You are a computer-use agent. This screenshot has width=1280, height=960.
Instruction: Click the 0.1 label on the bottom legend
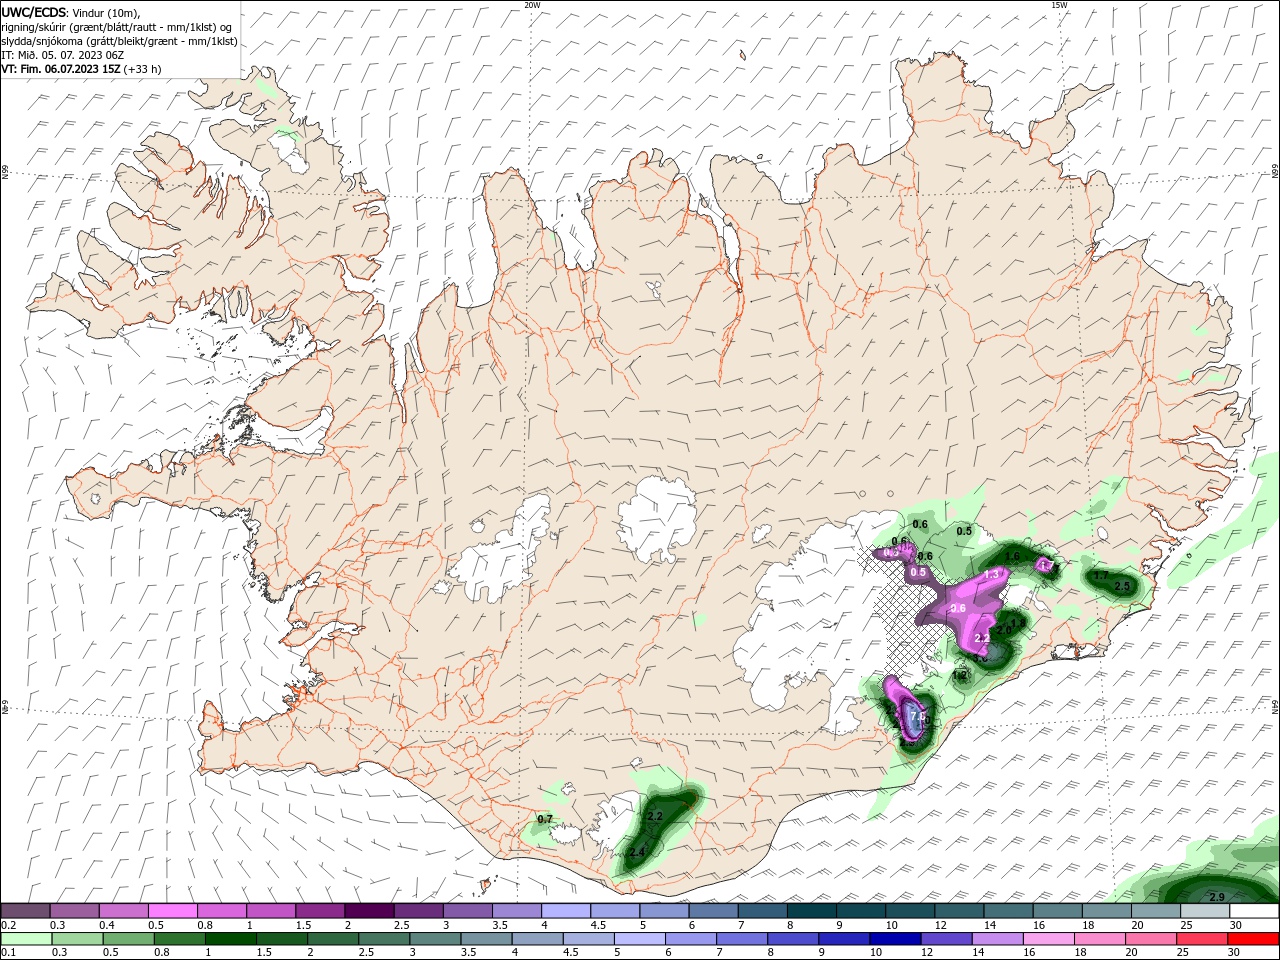click(8, 953)
